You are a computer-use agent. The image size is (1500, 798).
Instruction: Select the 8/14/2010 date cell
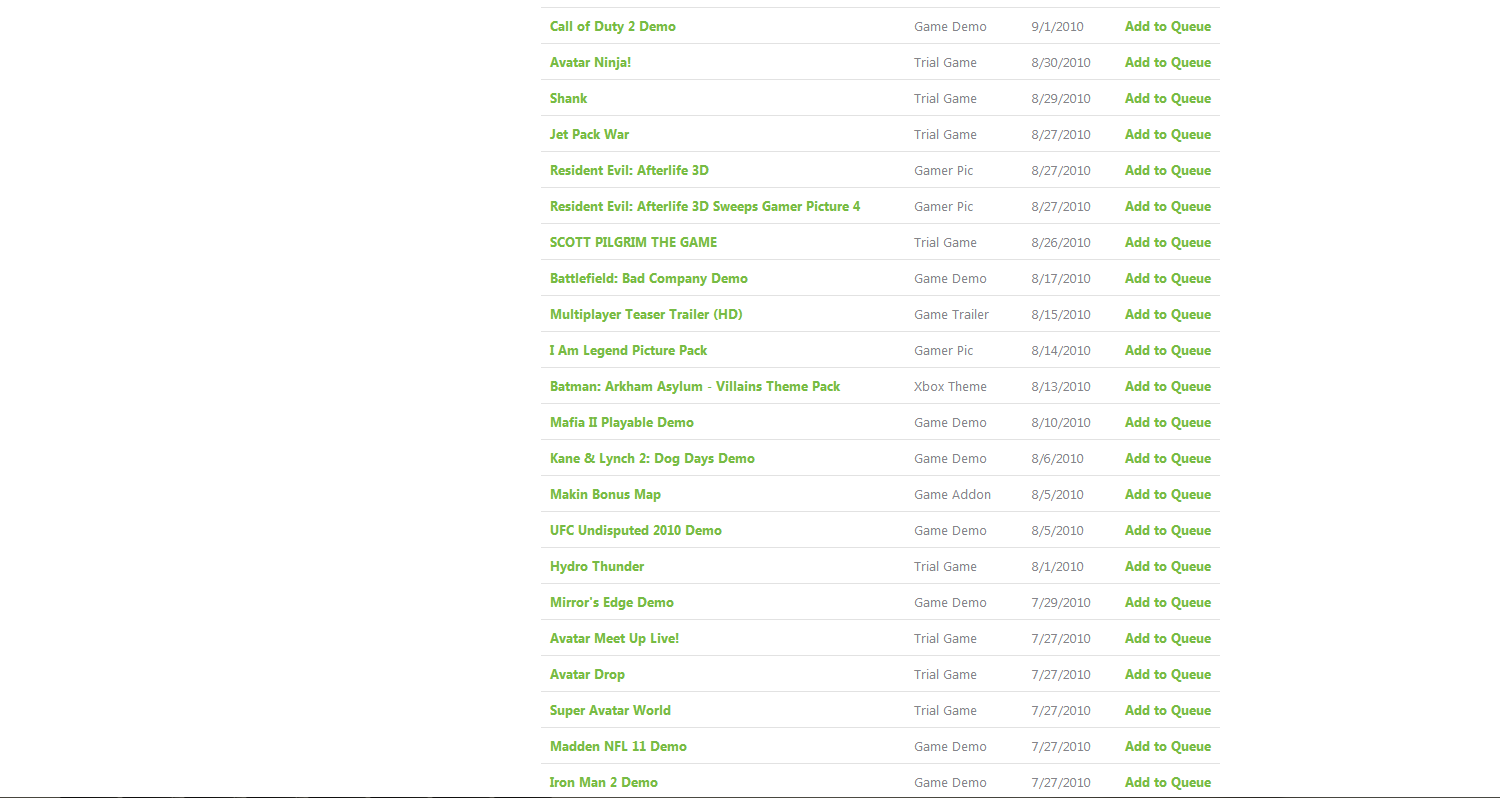tap(1061, 351)
